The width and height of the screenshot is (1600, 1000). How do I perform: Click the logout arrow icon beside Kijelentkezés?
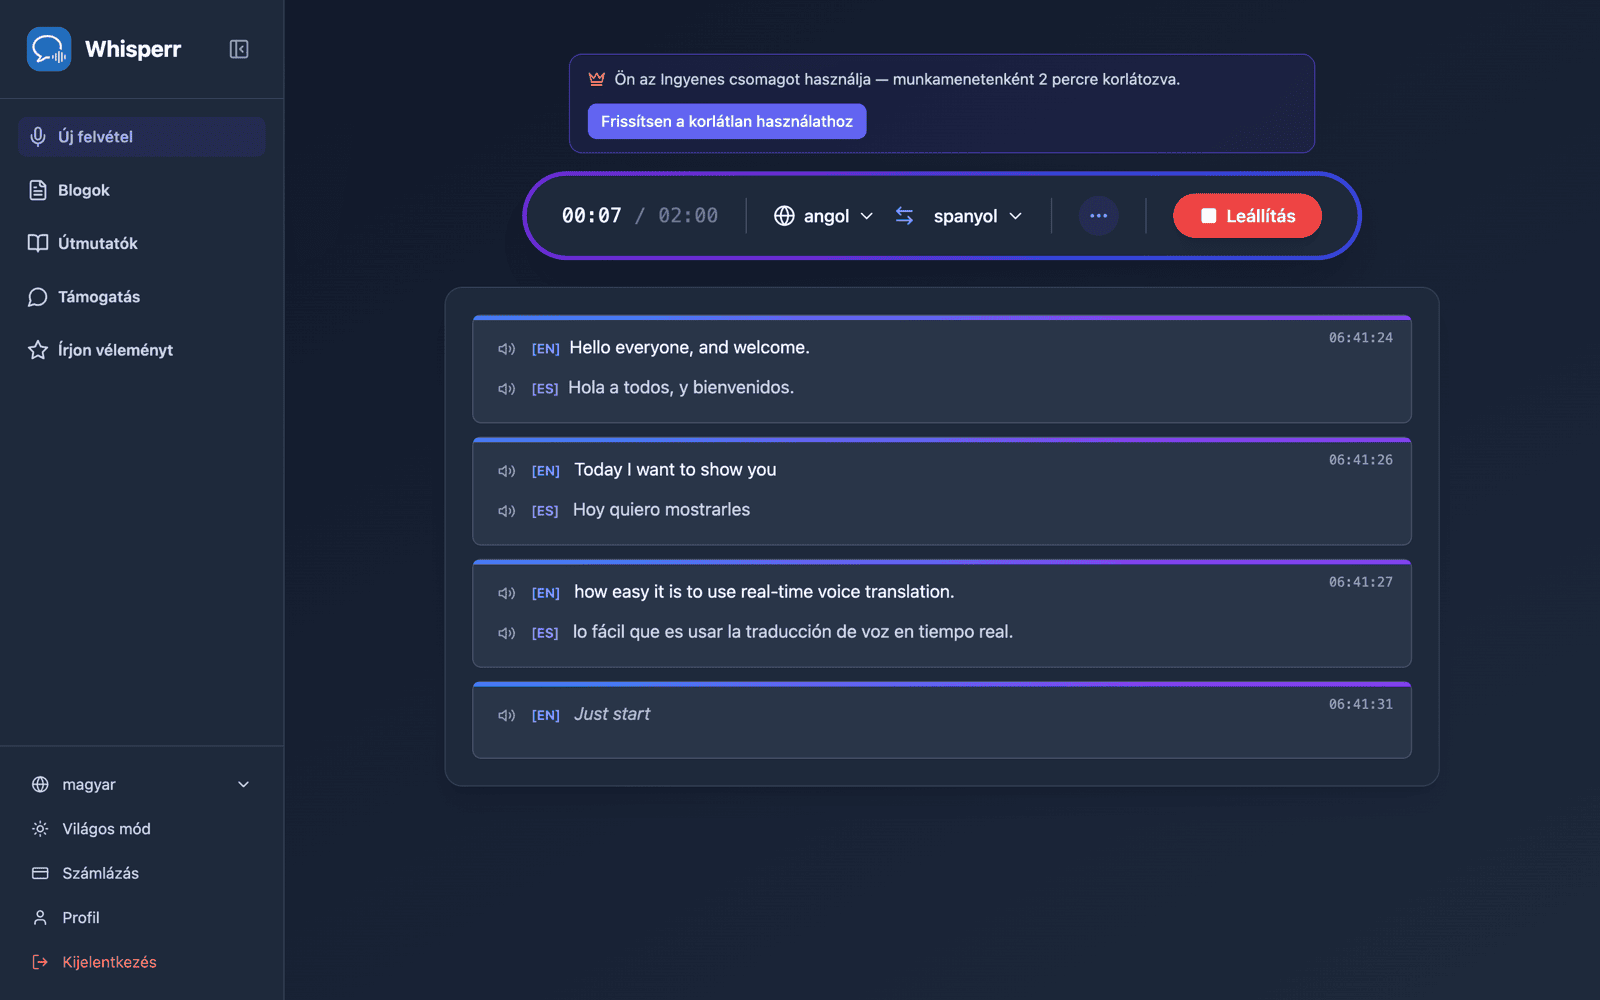pyautogui.click(x=40, y=962)
